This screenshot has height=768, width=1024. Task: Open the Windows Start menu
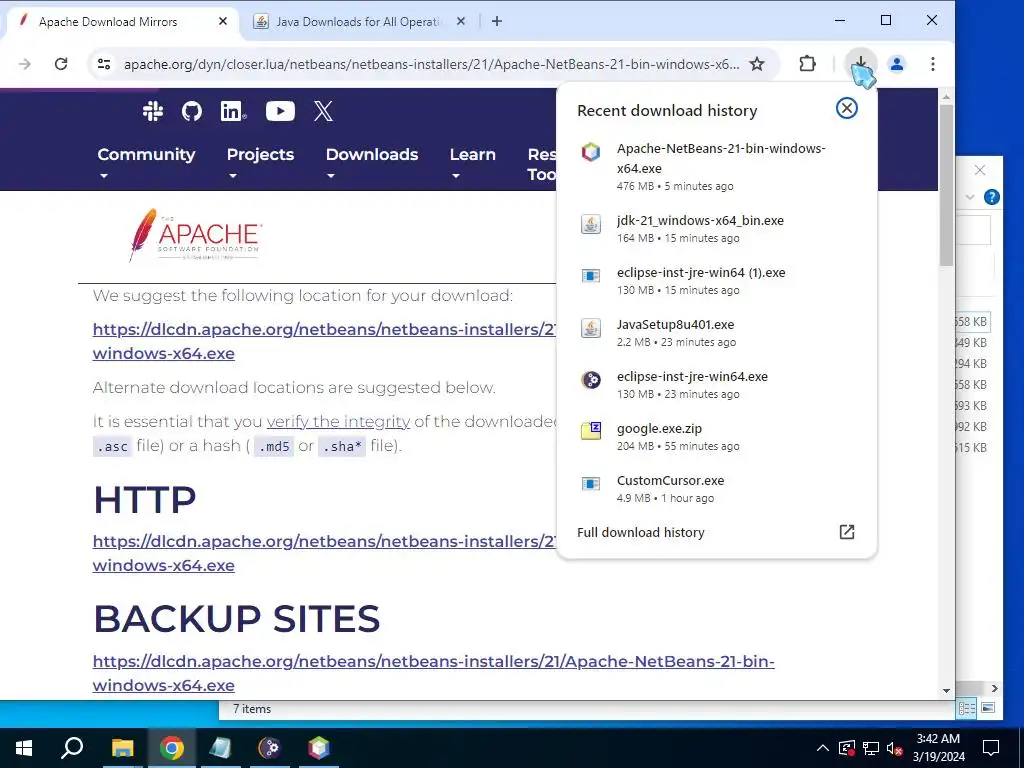click(x=24, y=748)
